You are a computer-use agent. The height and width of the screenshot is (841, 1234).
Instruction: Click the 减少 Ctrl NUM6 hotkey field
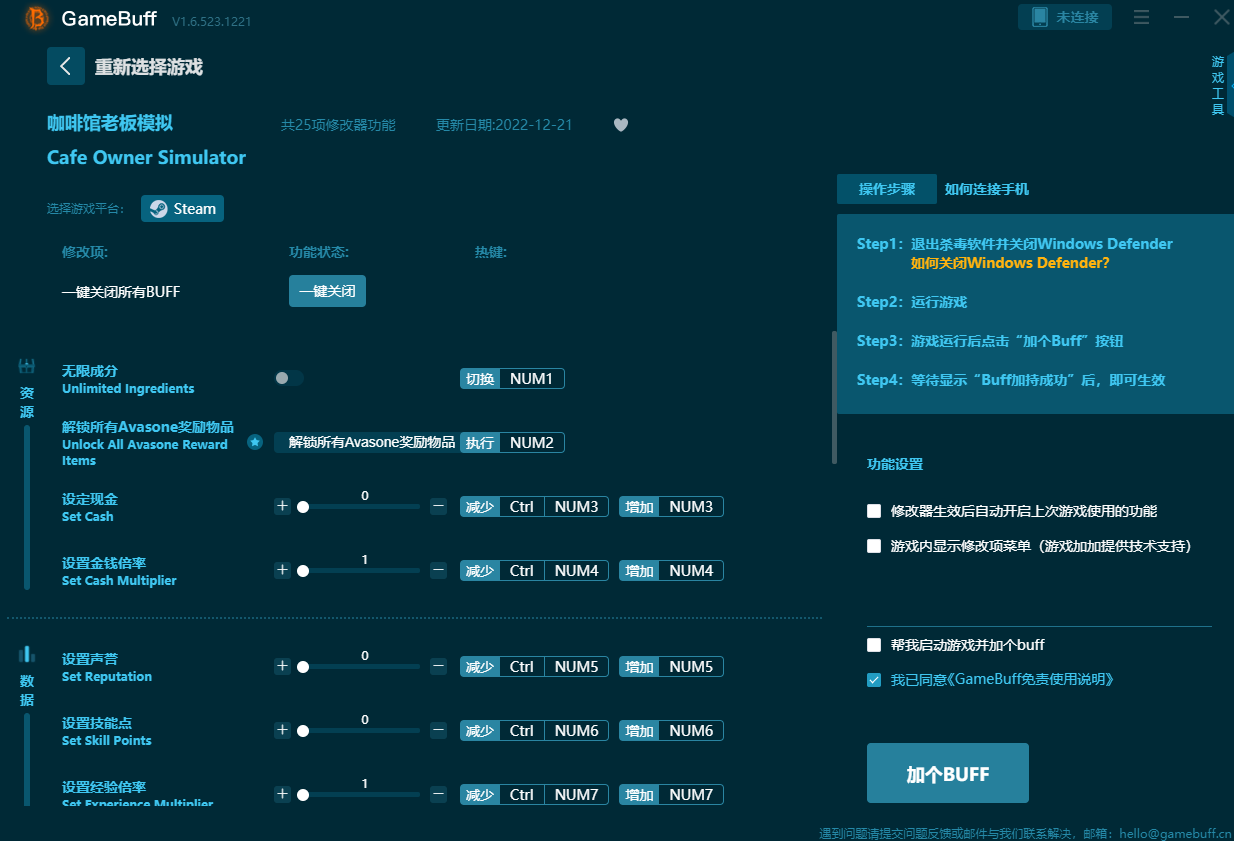(x=535, y=731)
